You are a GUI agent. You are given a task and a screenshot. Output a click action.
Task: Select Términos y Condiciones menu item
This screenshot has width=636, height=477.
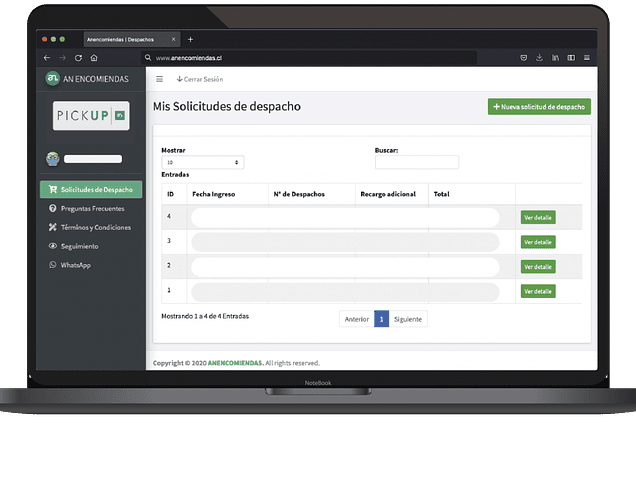point(95,227)
